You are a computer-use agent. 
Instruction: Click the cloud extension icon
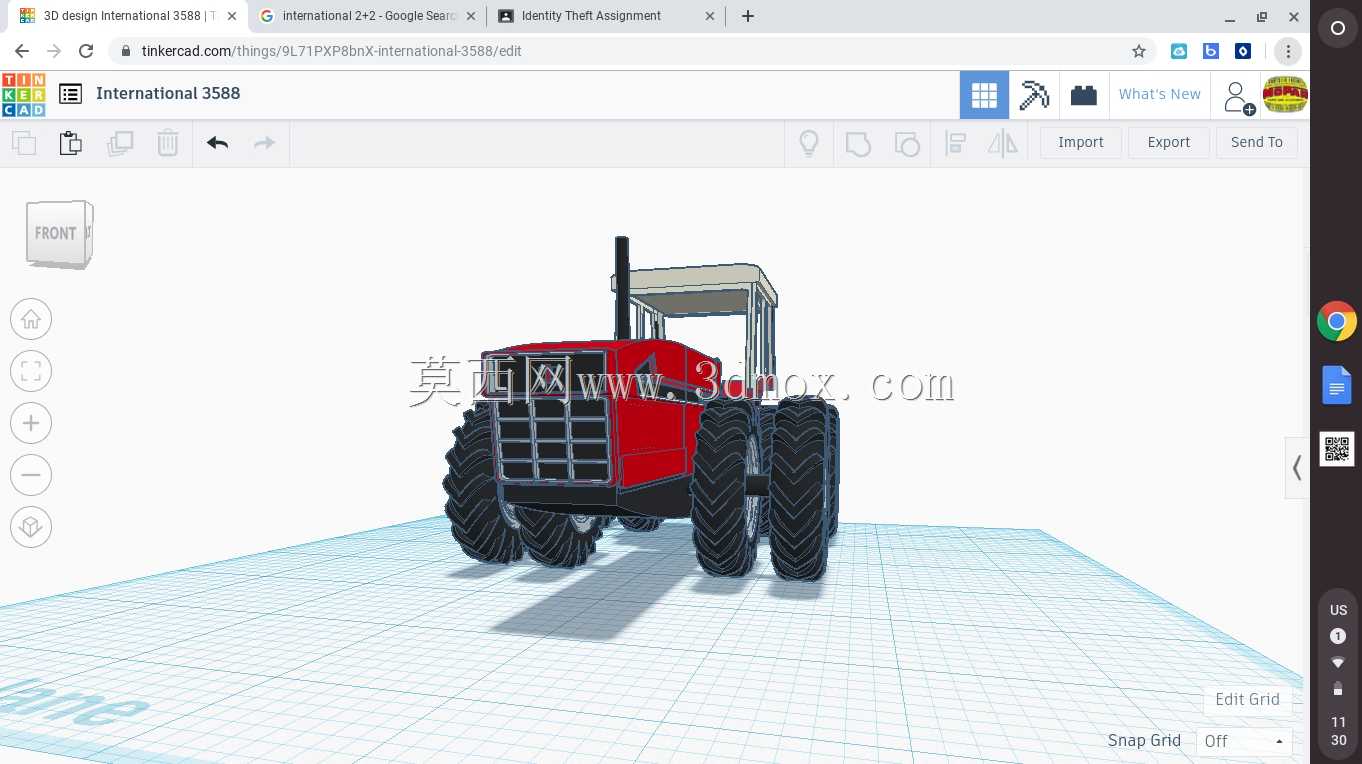pyautogui.click(x=1179, y=51)
